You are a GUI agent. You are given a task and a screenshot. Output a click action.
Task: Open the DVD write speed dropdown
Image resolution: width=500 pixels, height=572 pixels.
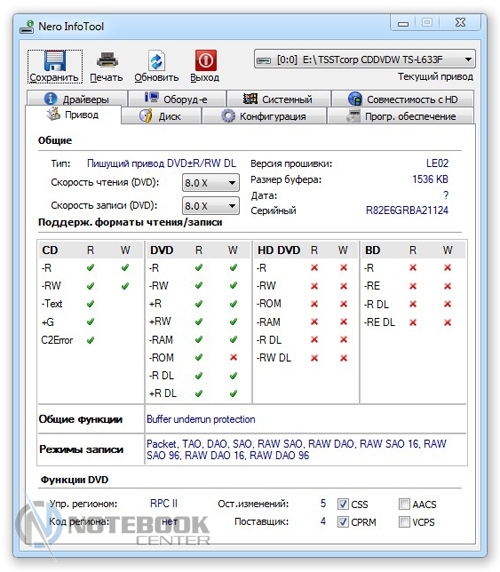(211, 206)
